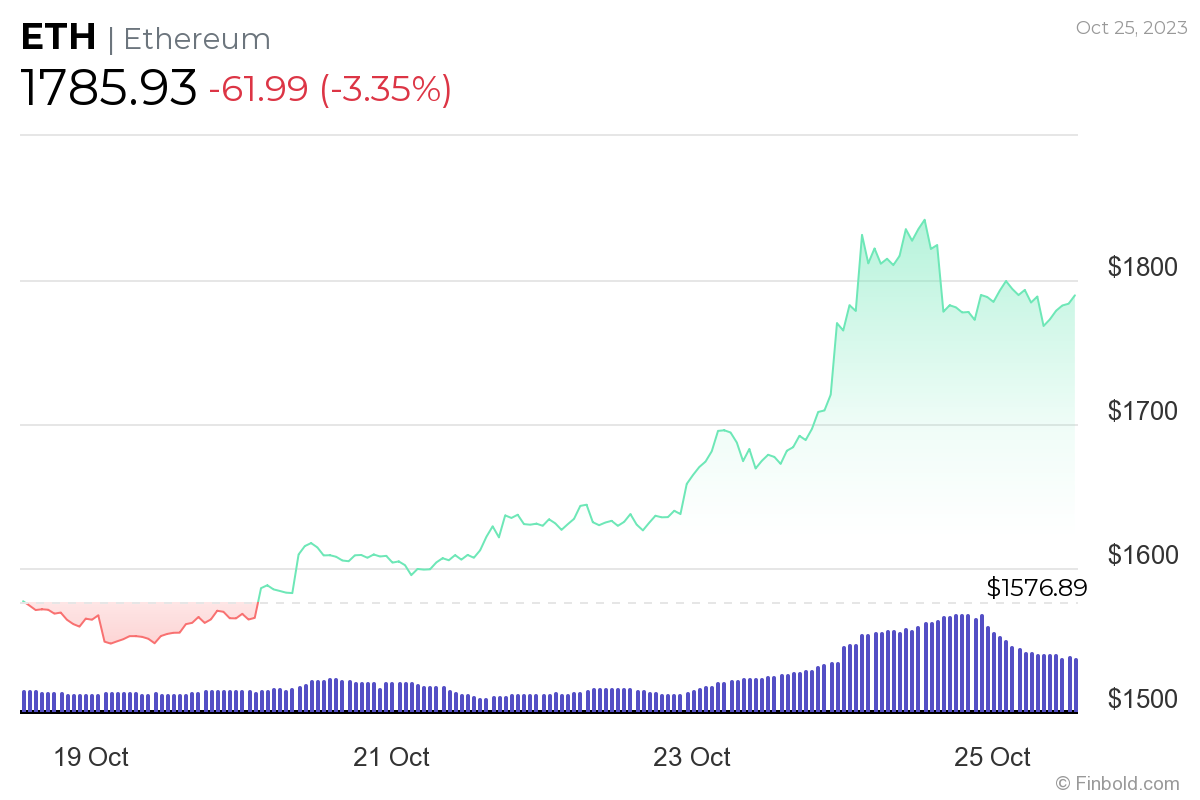Click the 21 Oct date axis label
Viewport: 1200px width, 800px height.
pos(391,757)
